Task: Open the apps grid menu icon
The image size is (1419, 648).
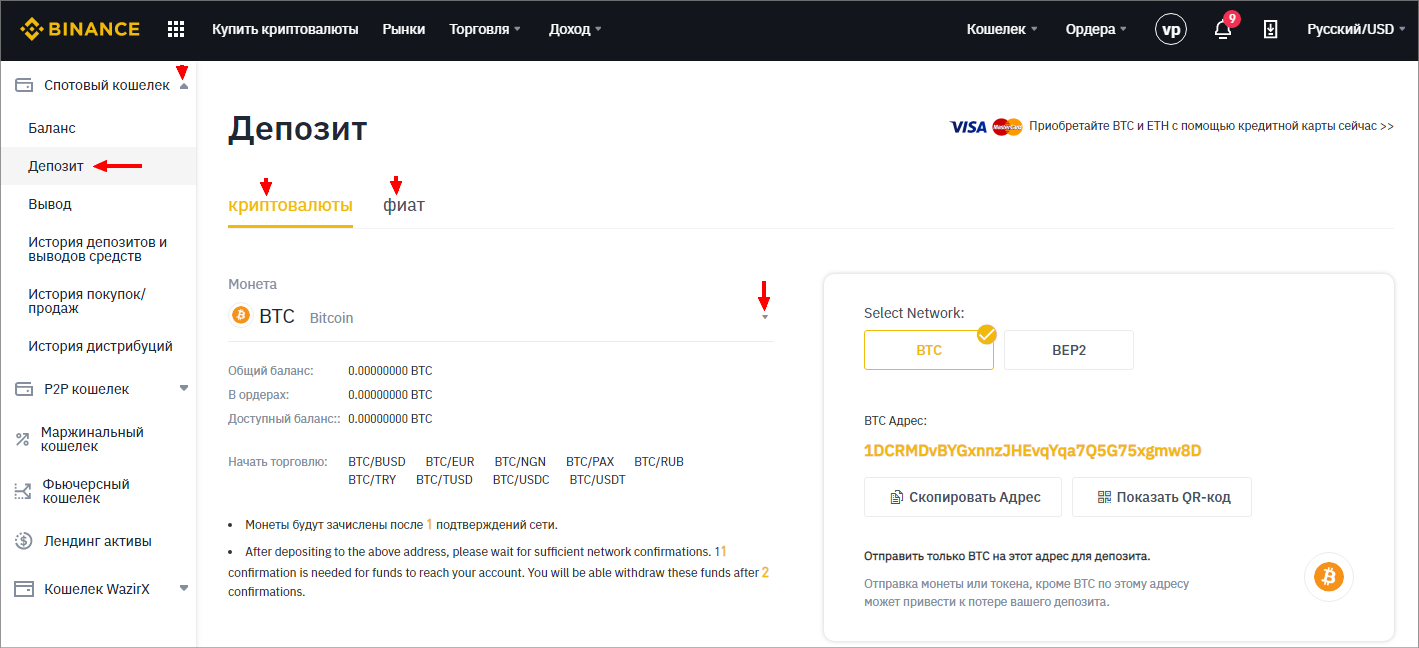Action: [x=176, y=29]
